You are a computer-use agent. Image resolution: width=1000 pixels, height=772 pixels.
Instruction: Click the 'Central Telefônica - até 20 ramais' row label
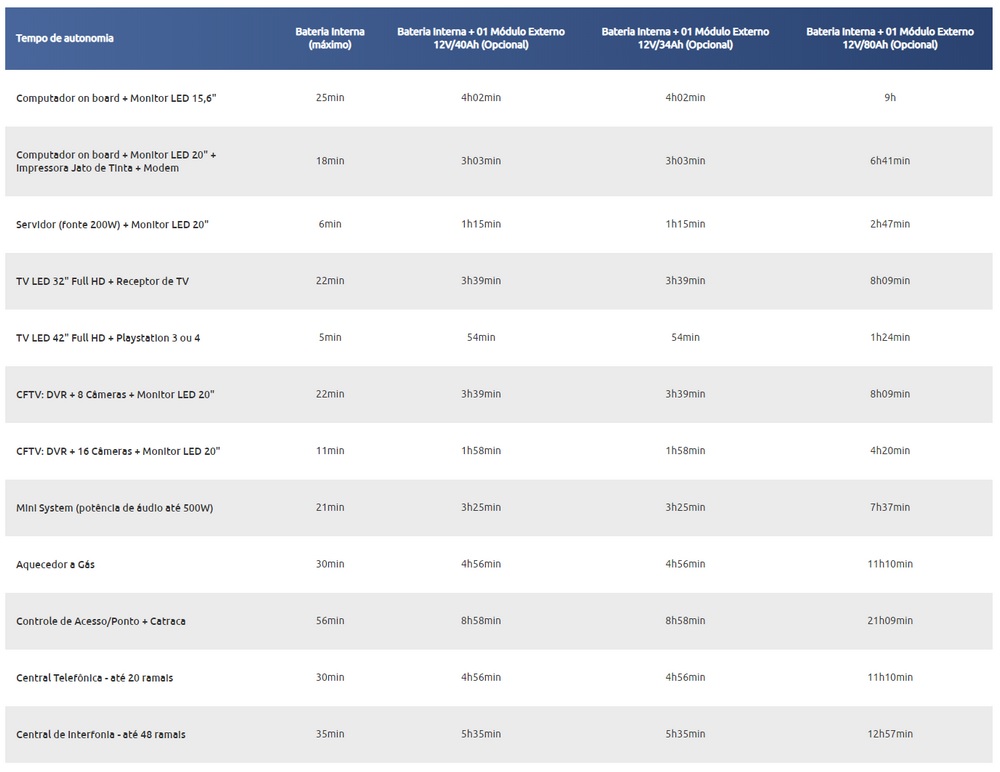(94, 678)
